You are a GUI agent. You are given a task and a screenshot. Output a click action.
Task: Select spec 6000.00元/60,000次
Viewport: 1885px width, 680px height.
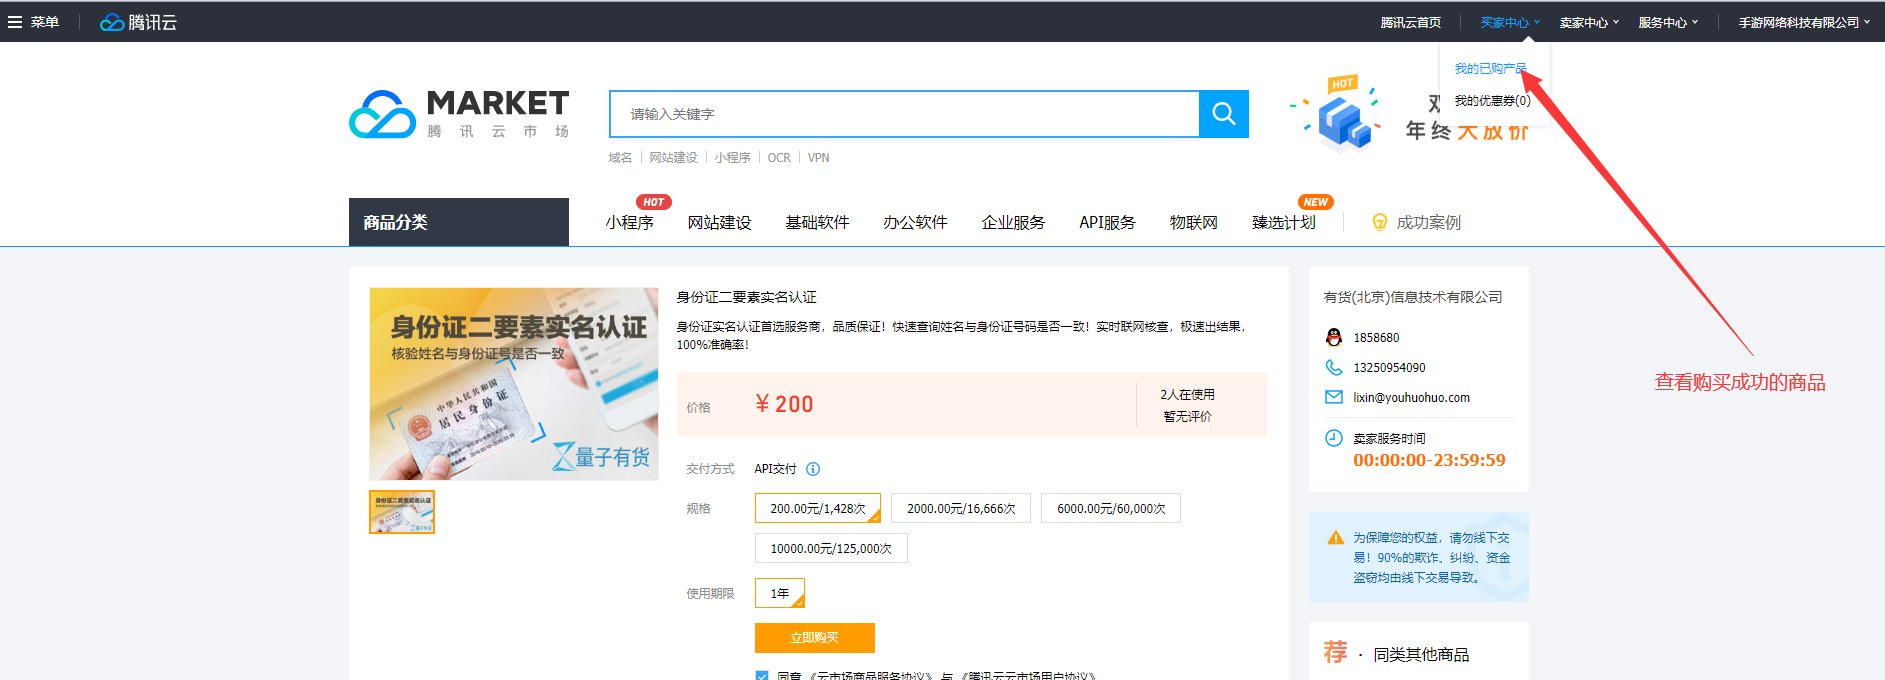(1111, 508)
